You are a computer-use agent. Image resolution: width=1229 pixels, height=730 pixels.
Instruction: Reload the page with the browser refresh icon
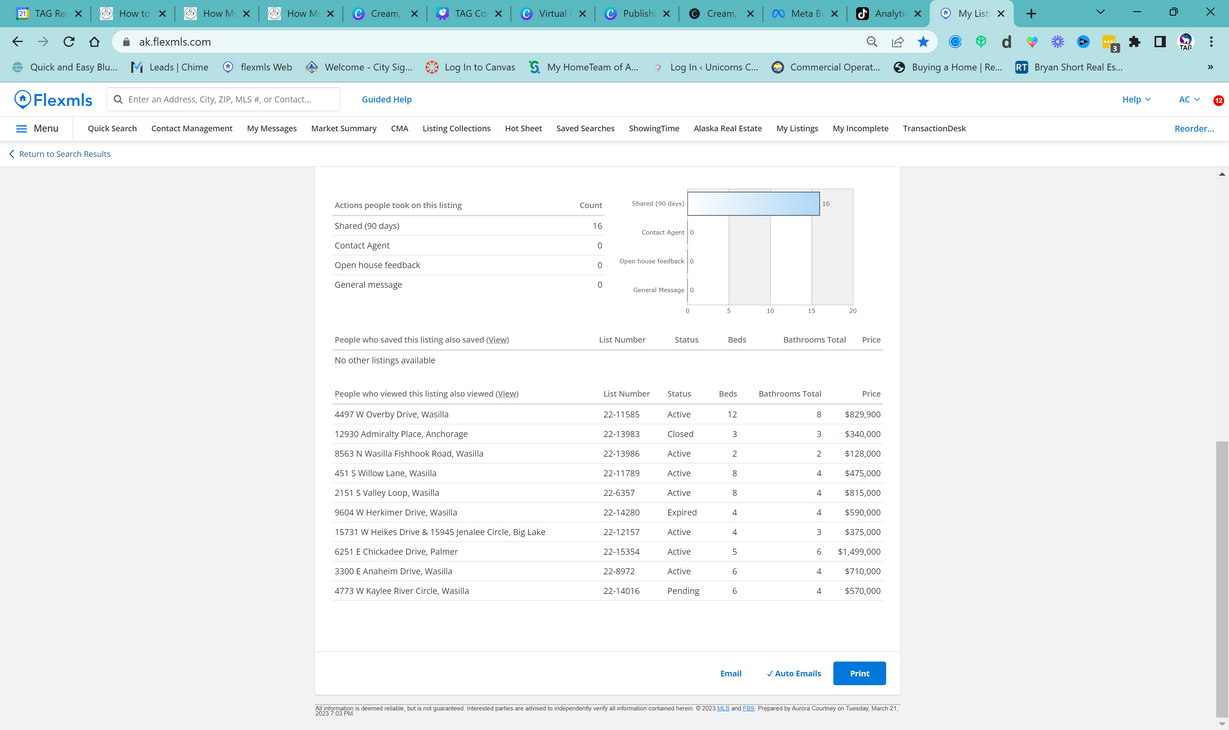point(69,42)
